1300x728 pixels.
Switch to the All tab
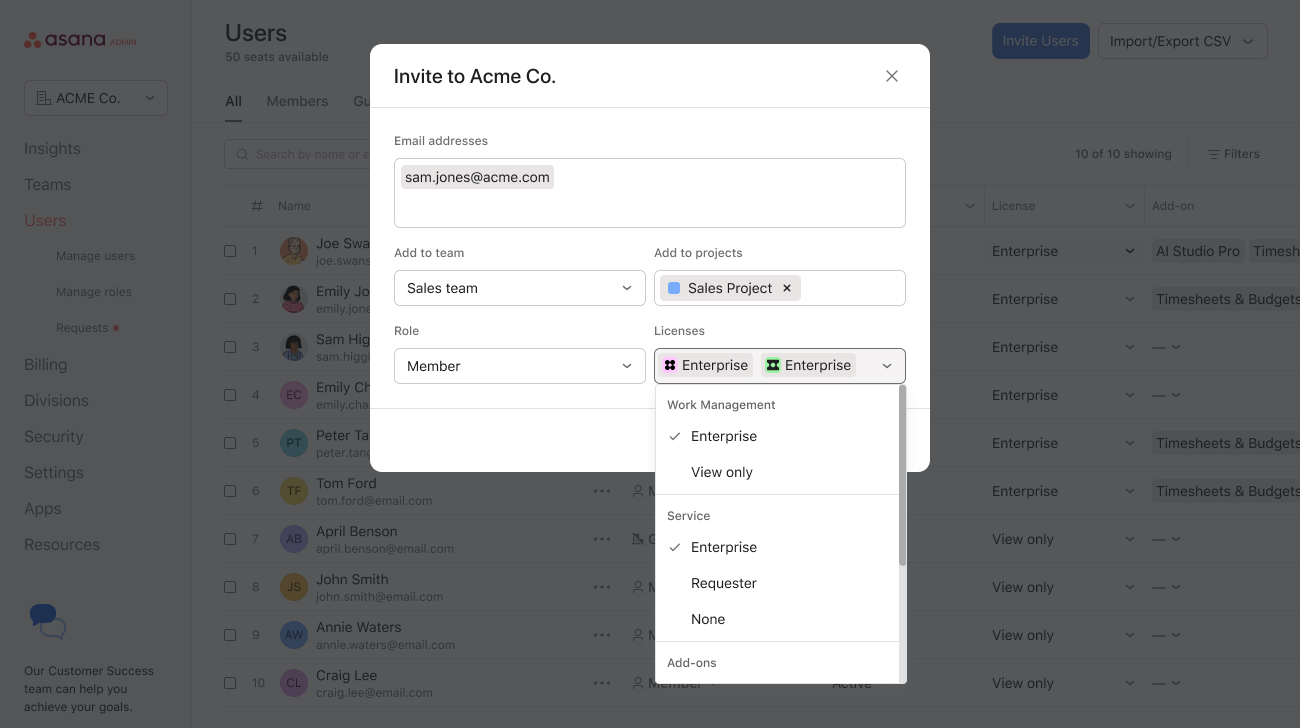point(233,101)
